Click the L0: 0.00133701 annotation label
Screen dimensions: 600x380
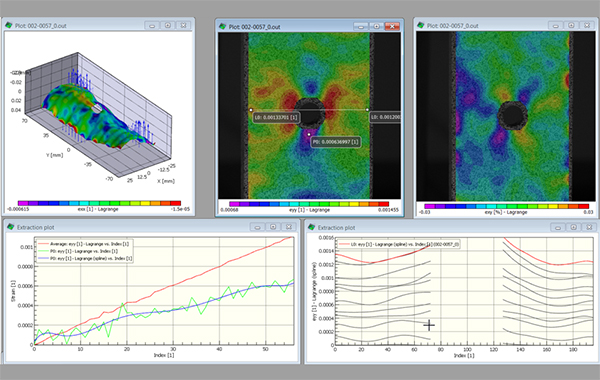pos(276,117)
